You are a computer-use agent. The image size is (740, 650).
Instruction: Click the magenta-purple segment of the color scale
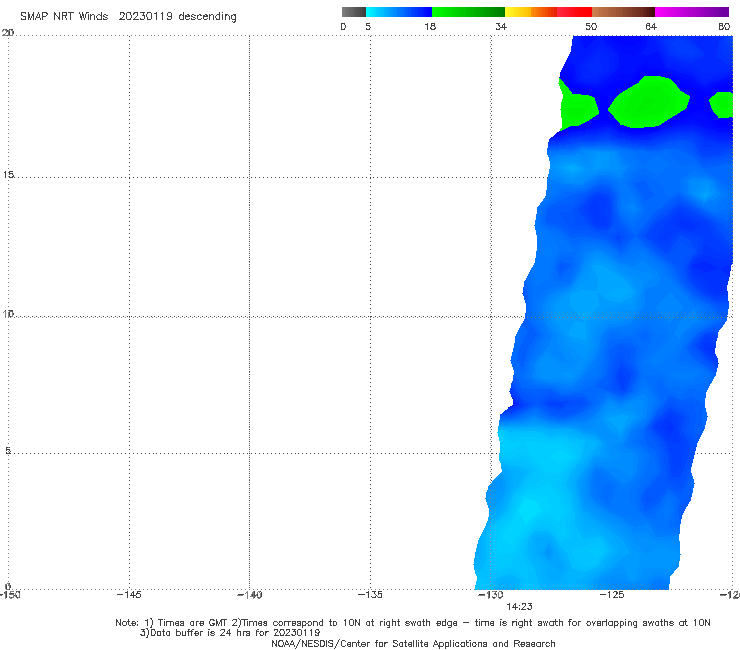(692, 12)
